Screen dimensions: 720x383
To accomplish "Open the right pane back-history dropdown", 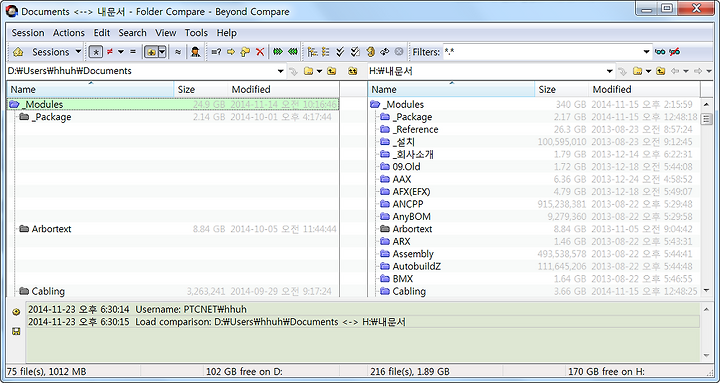I will coord(686,71).
